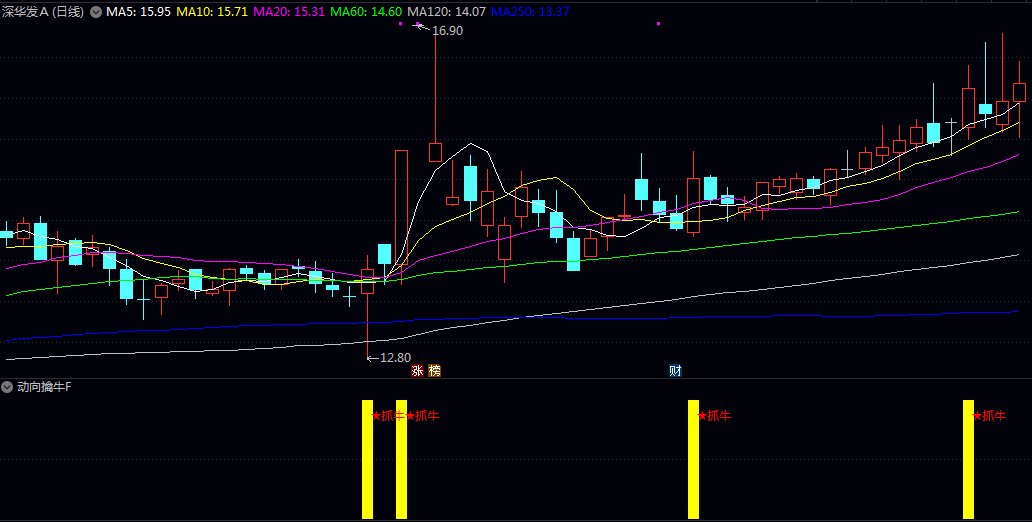This screenshot has width=1032, height=522.
Task: Expand the 动向擒牛F indicator menu arrow
Action: [x=7, y=387]
